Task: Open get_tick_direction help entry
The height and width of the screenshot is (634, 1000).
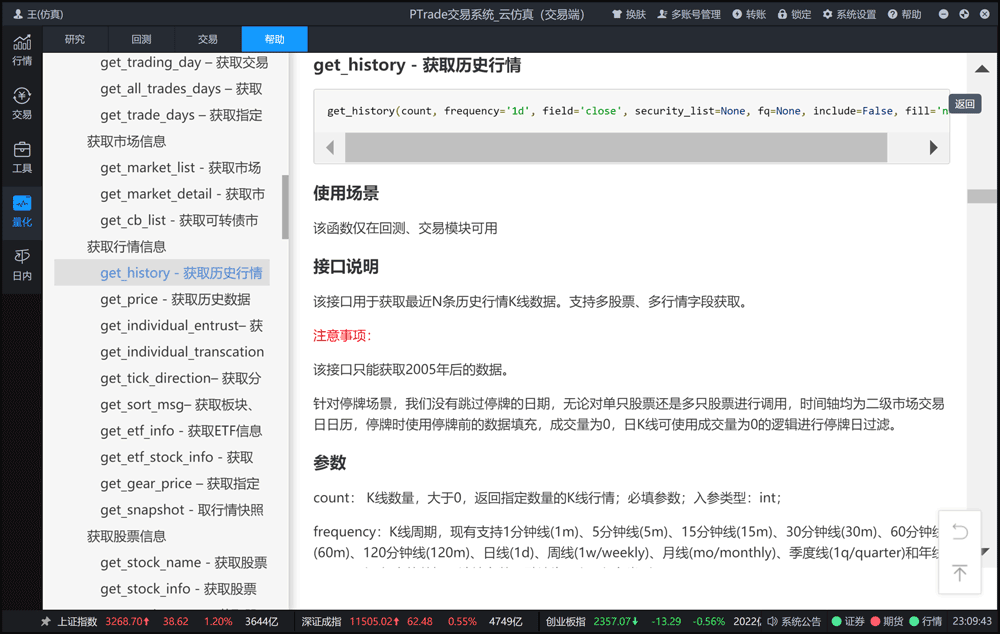Action: (180, 378)
